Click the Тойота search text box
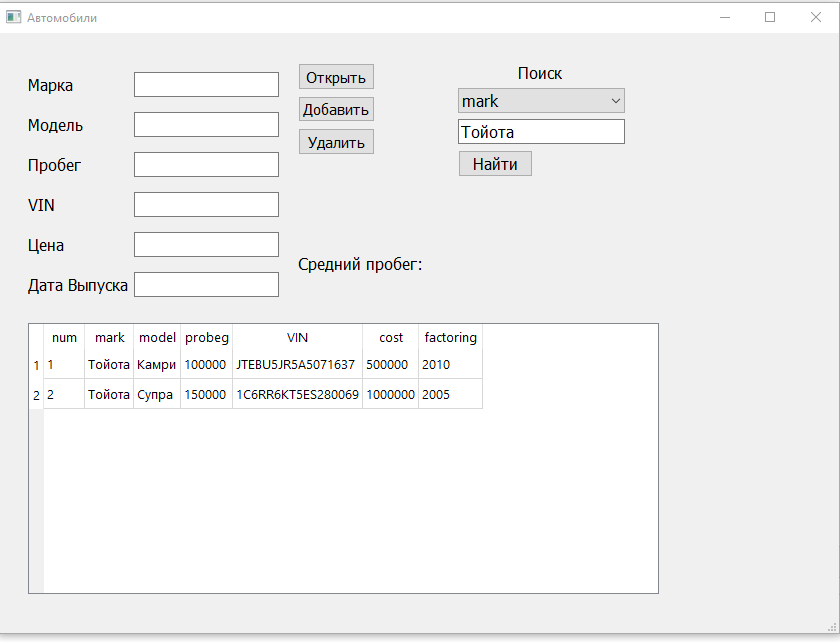The width and height of the screenshot is (840, 642). tap(540, 131)
